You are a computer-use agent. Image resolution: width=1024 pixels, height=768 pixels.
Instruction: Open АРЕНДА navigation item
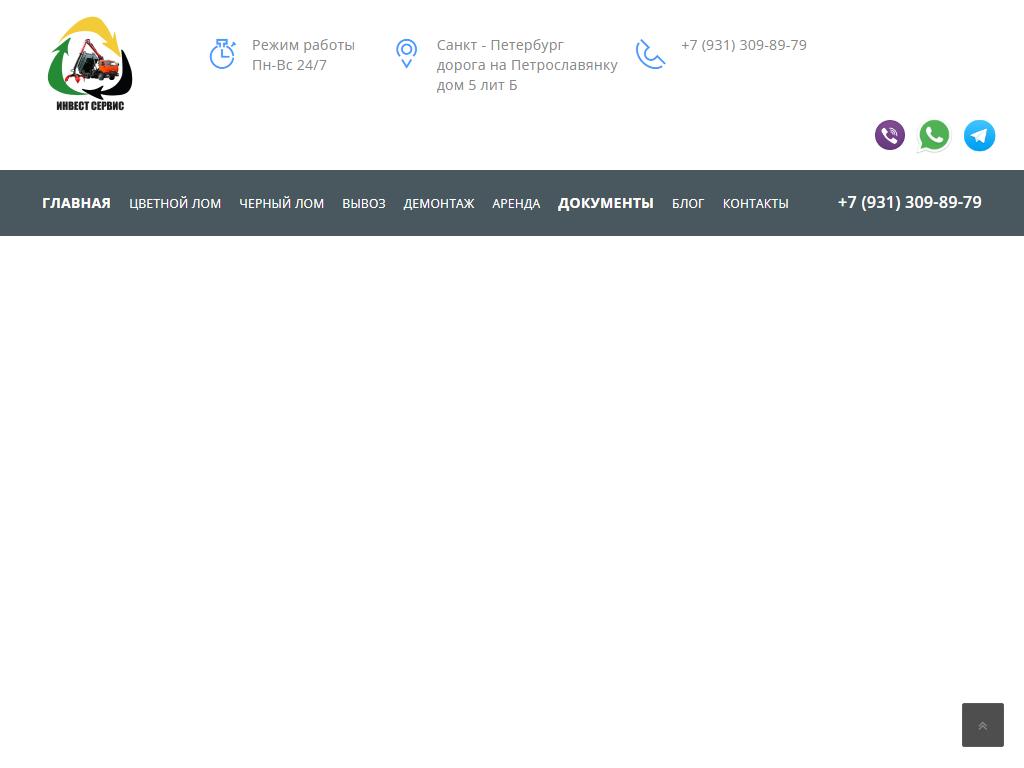click(x=516, y=203)
